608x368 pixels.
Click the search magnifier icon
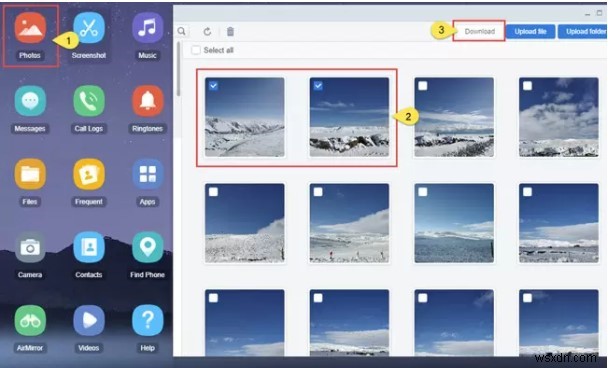tap(181, 31)
